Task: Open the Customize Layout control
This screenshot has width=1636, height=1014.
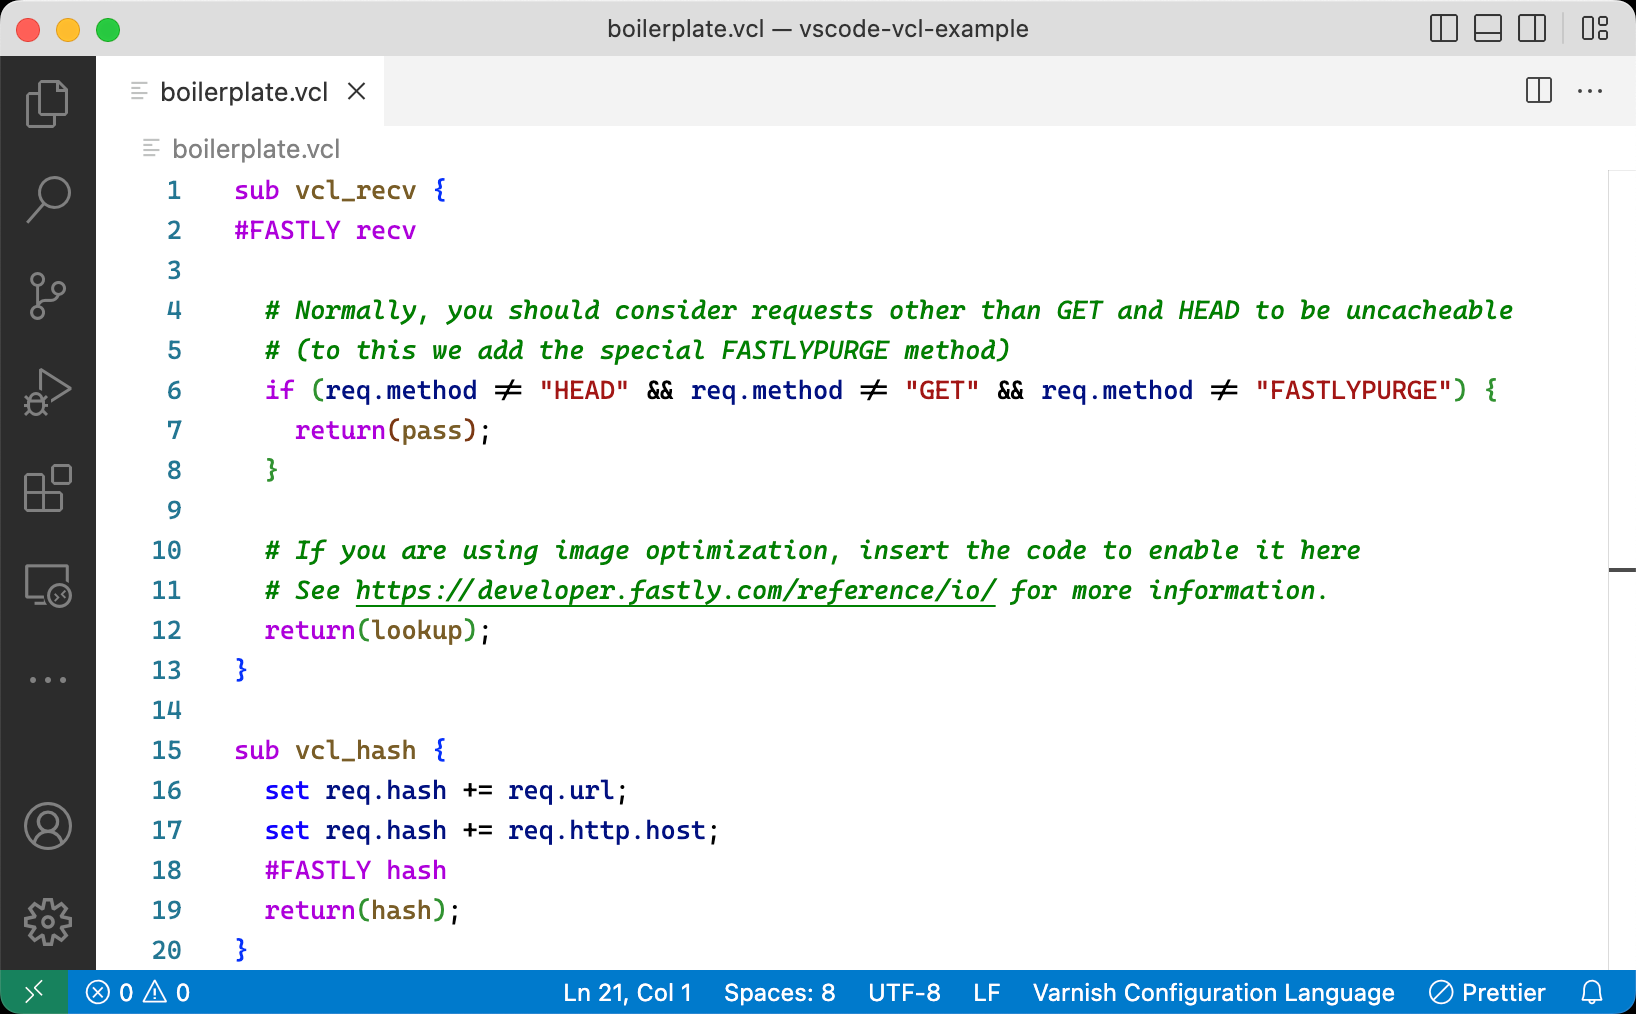Action: [1595, 29]
